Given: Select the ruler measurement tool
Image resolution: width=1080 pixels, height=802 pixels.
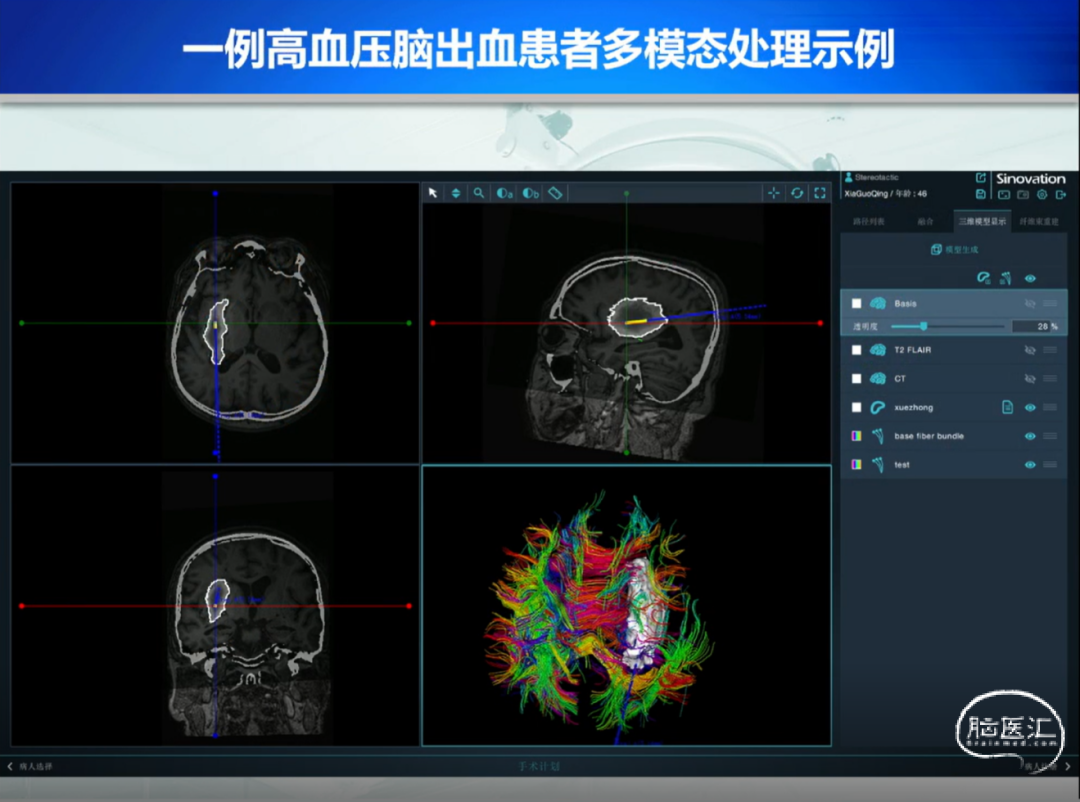Looking at the screenshot, I should point(556,193).
